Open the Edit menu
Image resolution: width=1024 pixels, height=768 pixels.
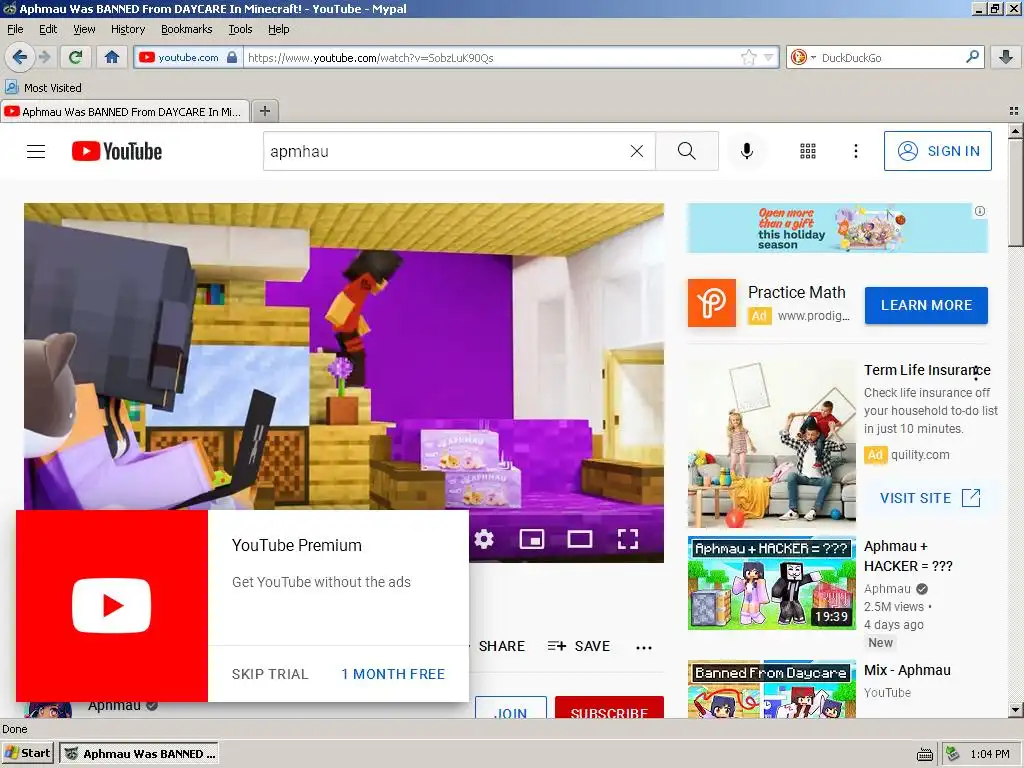pos(48,29)
